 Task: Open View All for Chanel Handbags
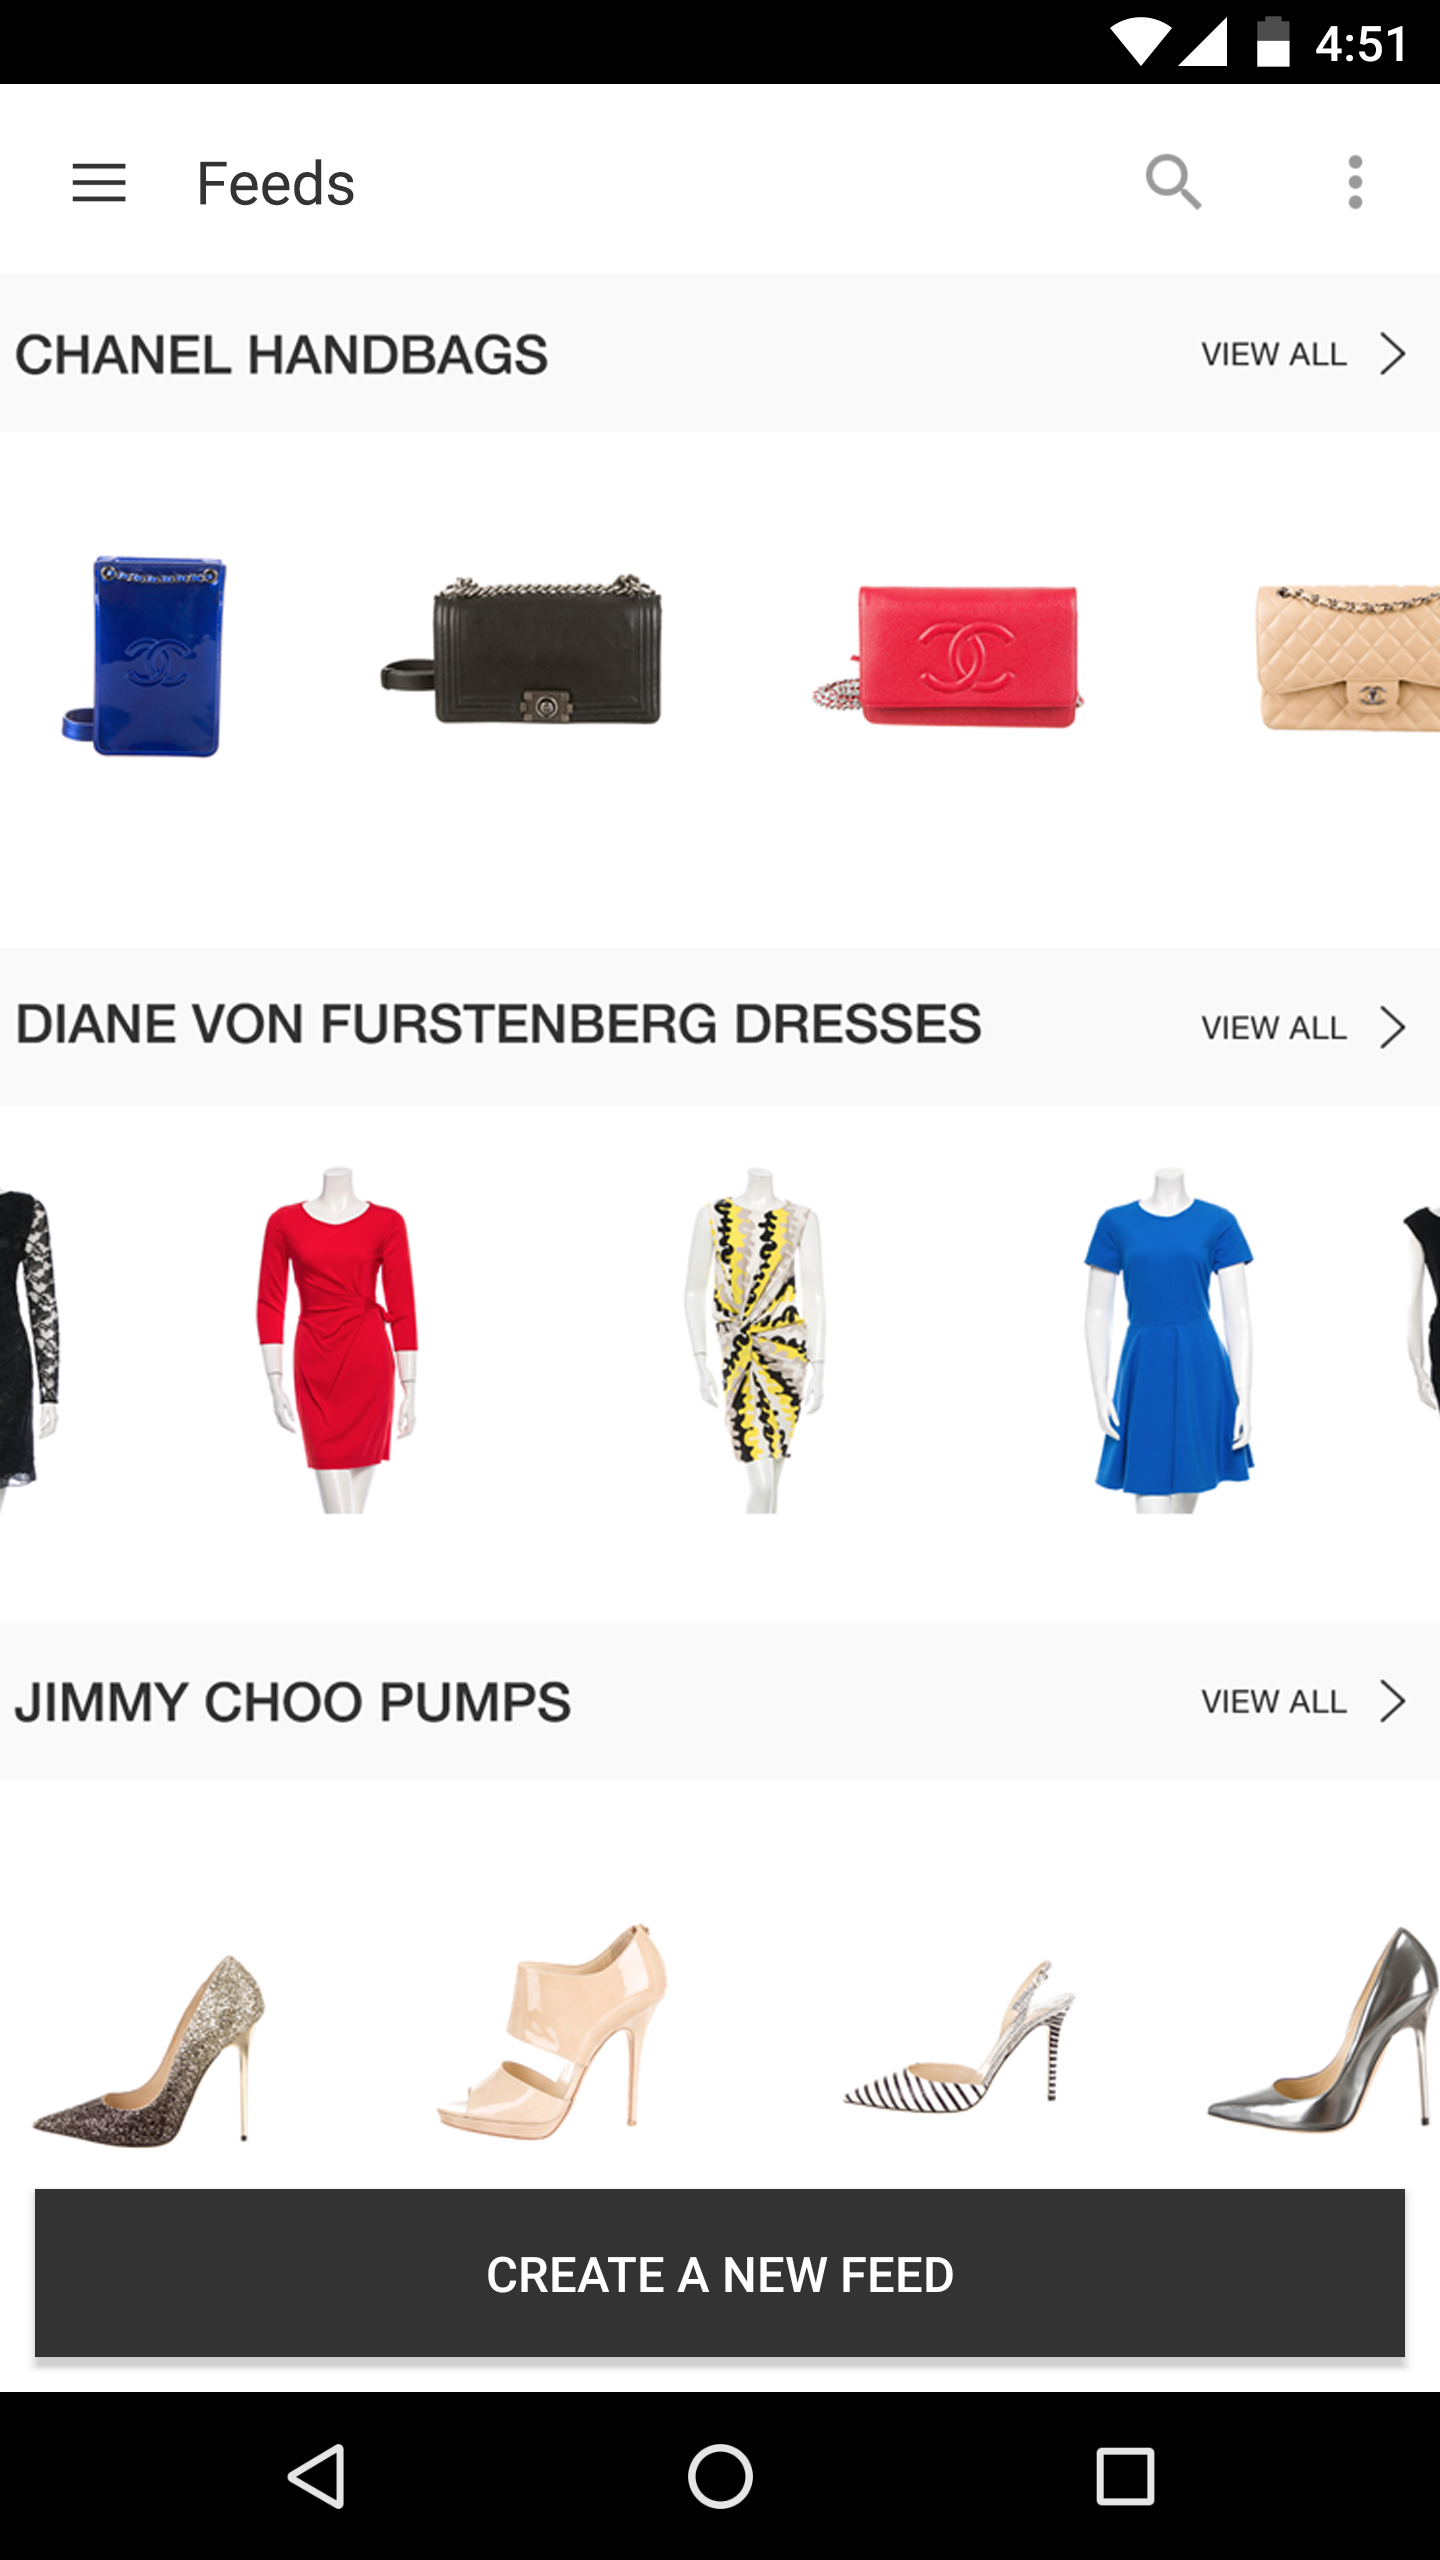click(x=1274, y=354)
